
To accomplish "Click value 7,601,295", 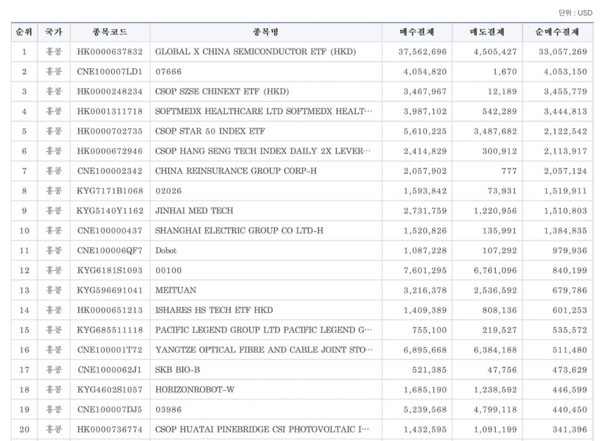I will pyautogui.click(x=425, y=271).
